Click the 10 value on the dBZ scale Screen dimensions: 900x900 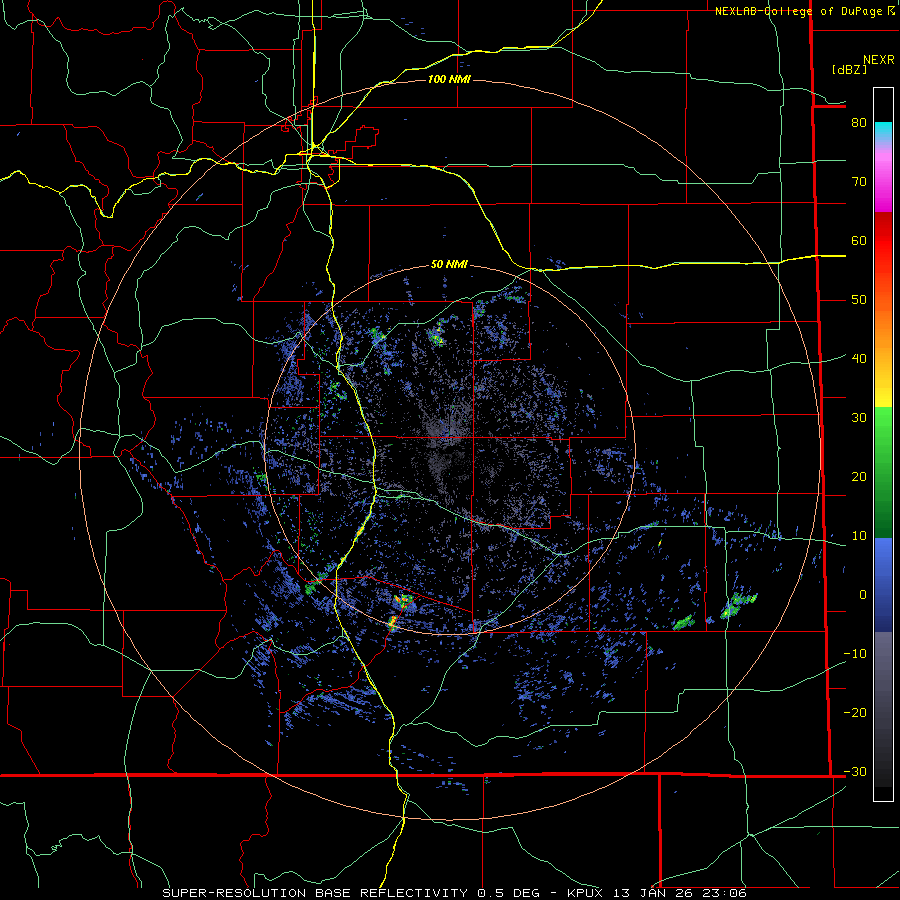859,536
